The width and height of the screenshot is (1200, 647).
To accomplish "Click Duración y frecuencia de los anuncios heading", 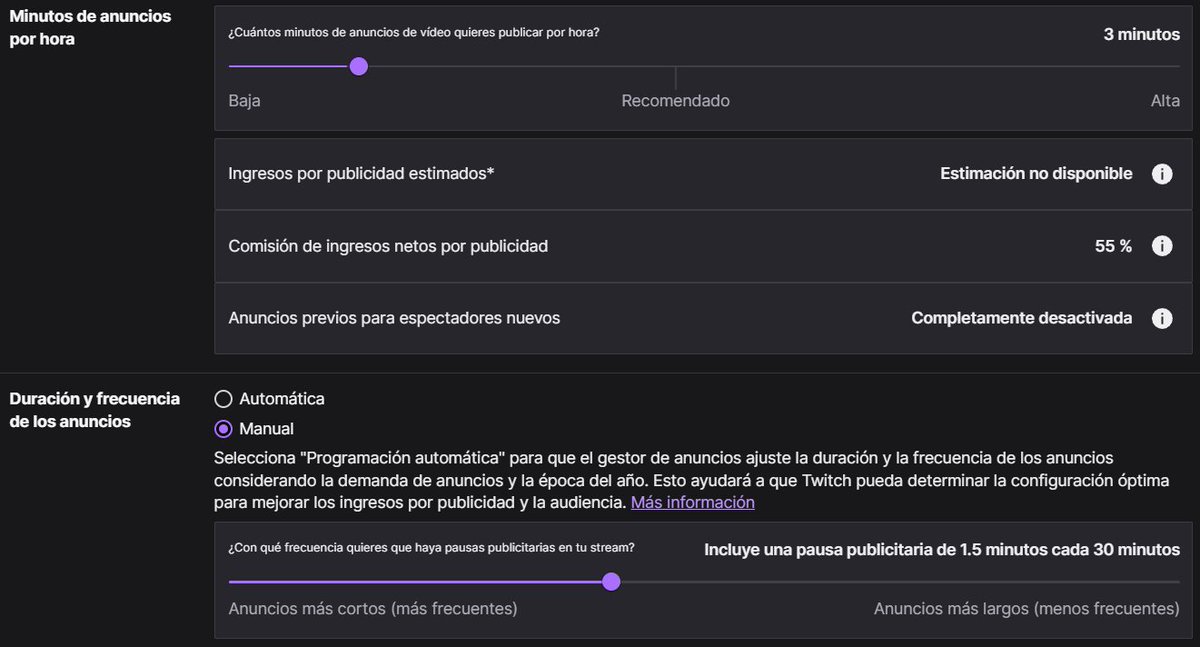I will click(95, 410).
